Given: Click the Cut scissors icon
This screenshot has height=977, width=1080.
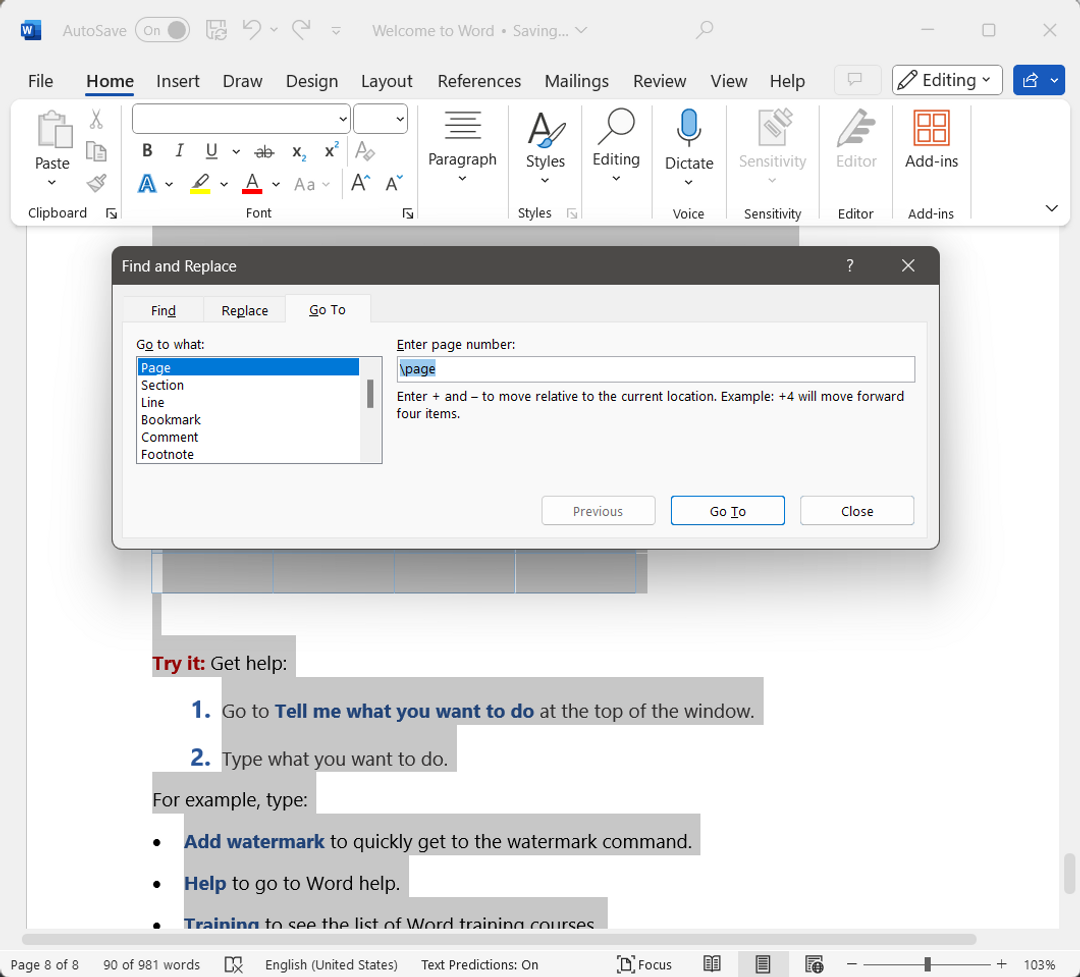Looking at the screenshot, I should click(x=96, y=119).
